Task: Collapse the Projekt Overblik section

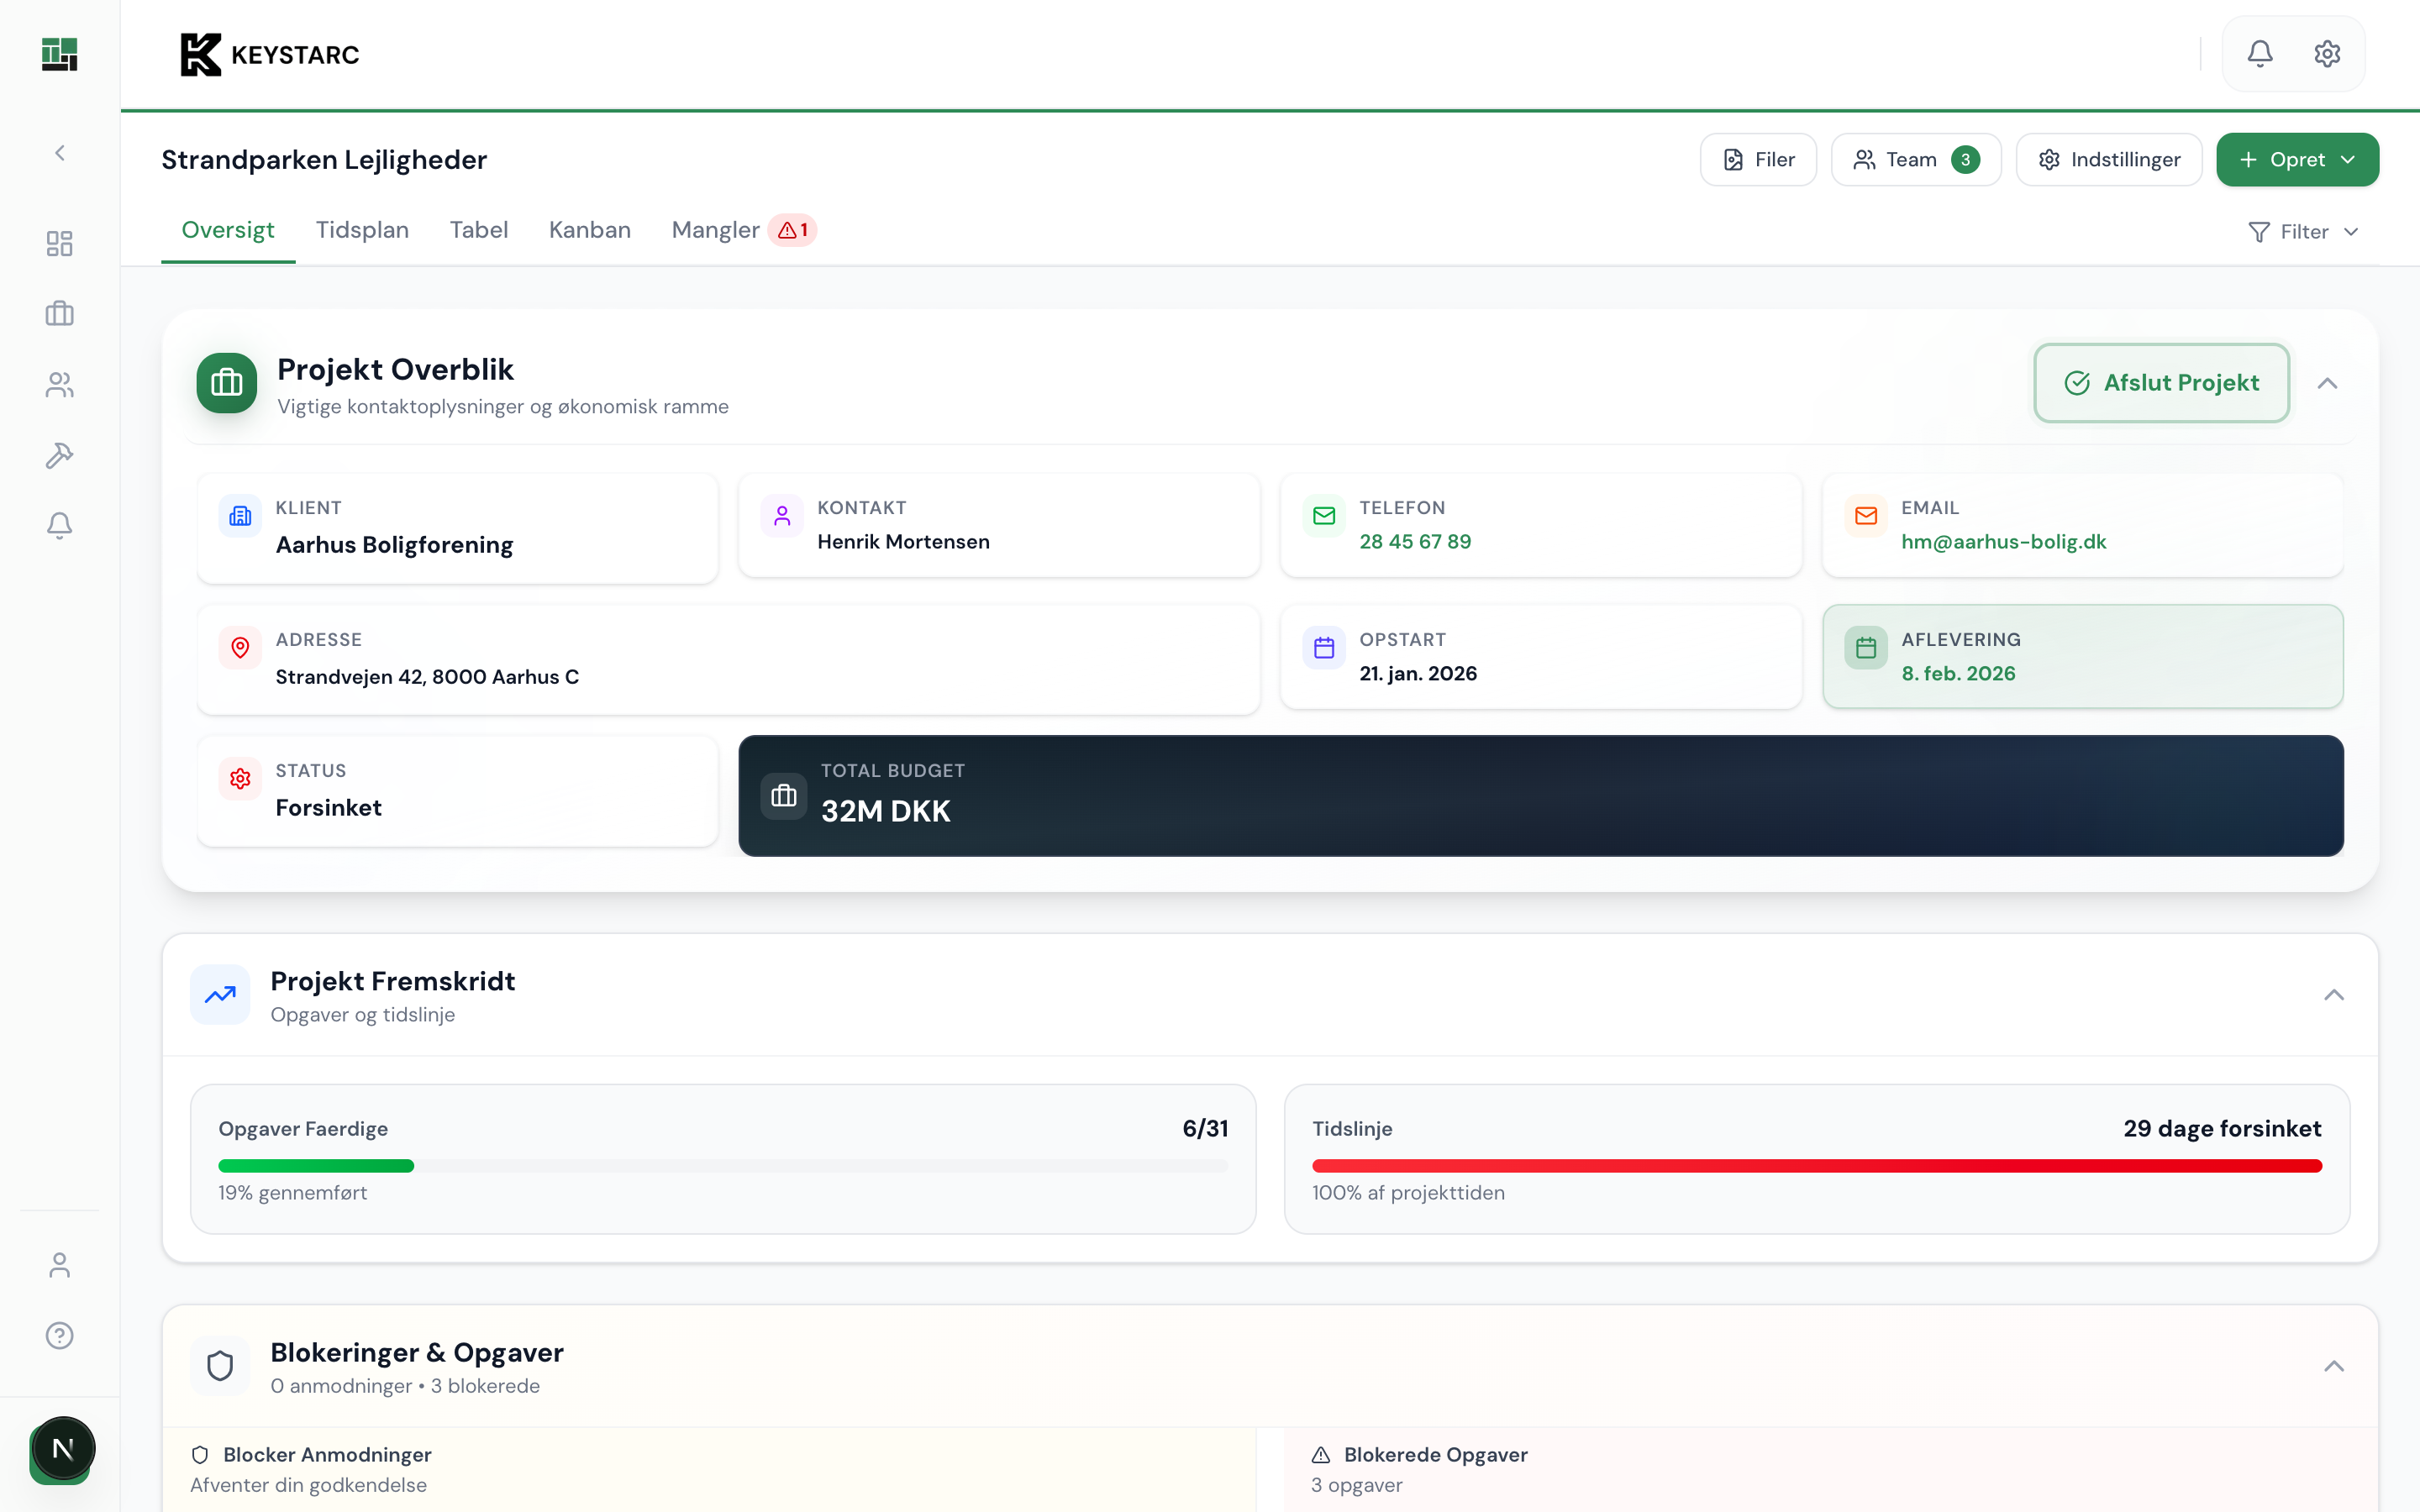Action: coord(2327,384)
